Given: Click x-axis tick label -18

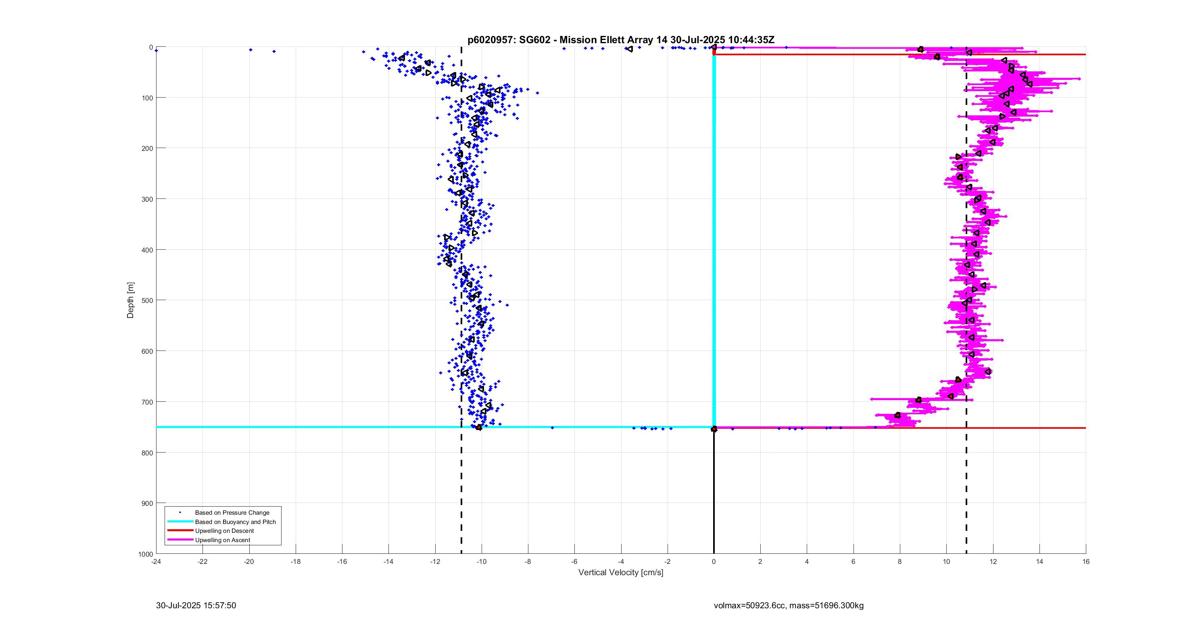Looking at the screenshot, I should (x=296, y=561).
